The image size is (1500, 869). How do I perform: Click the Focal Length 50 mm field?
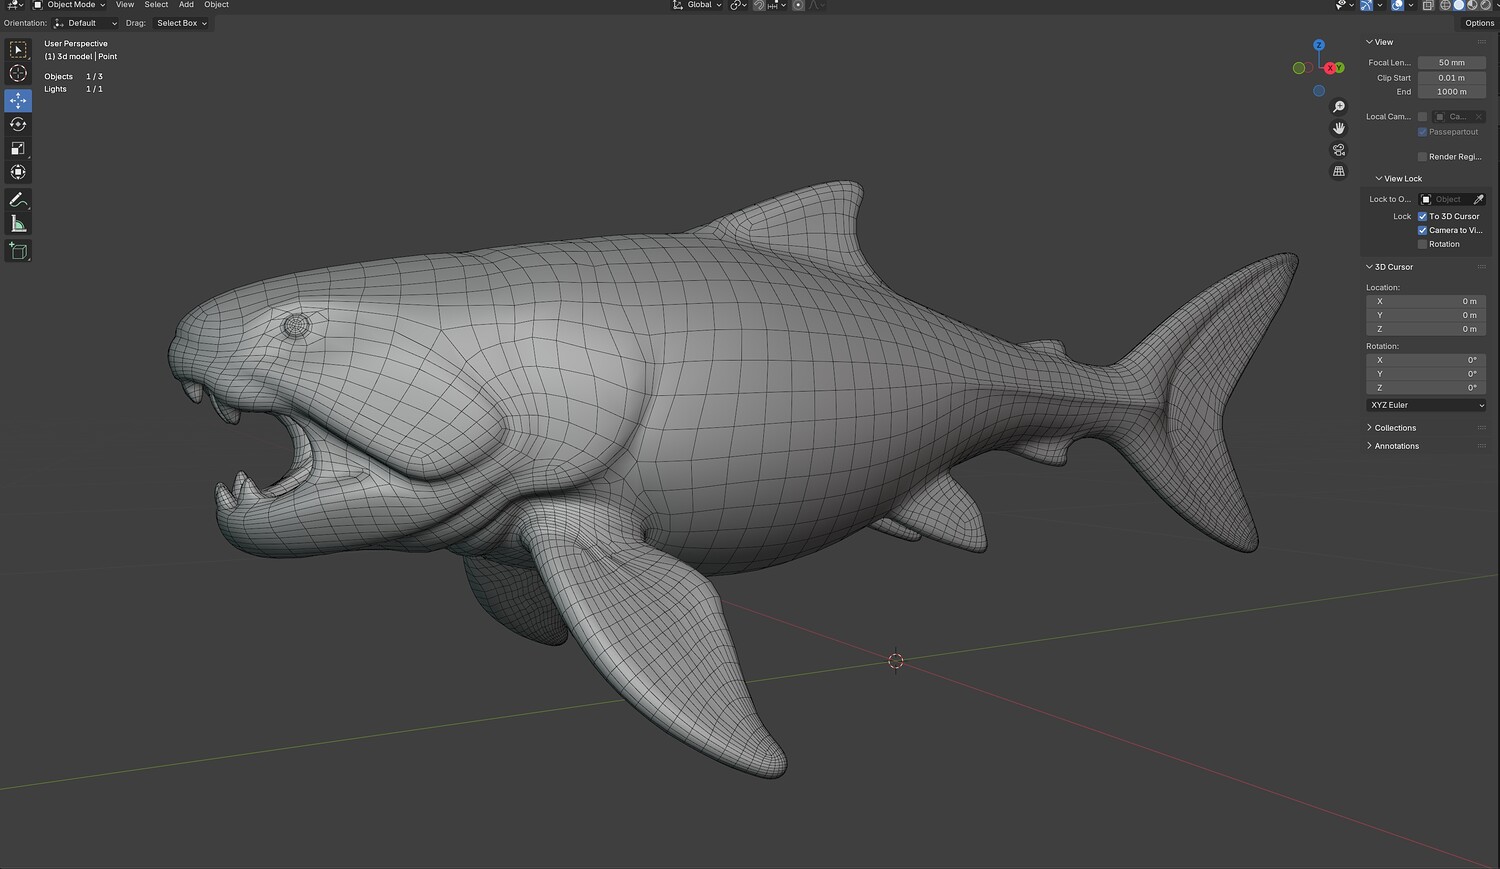click(x=1452, y=63)
